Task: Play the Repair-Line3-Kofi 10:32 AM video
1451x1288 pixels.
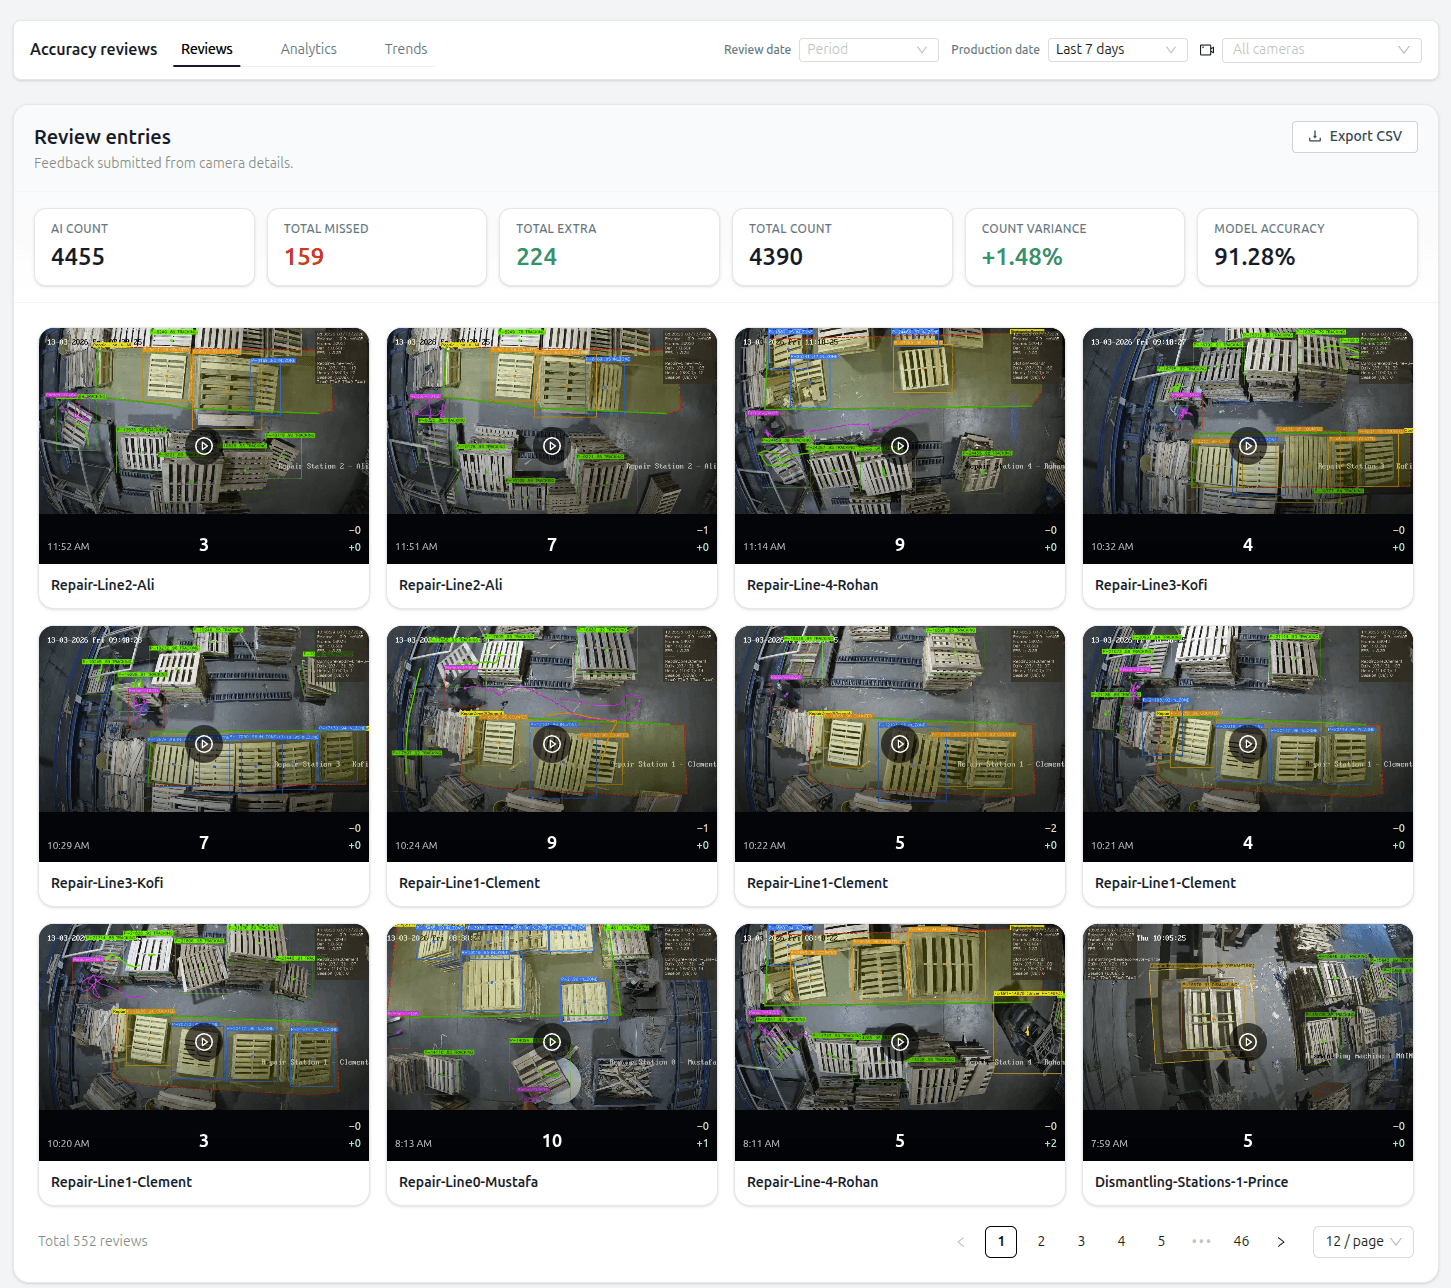Action: coord(1247,446)
